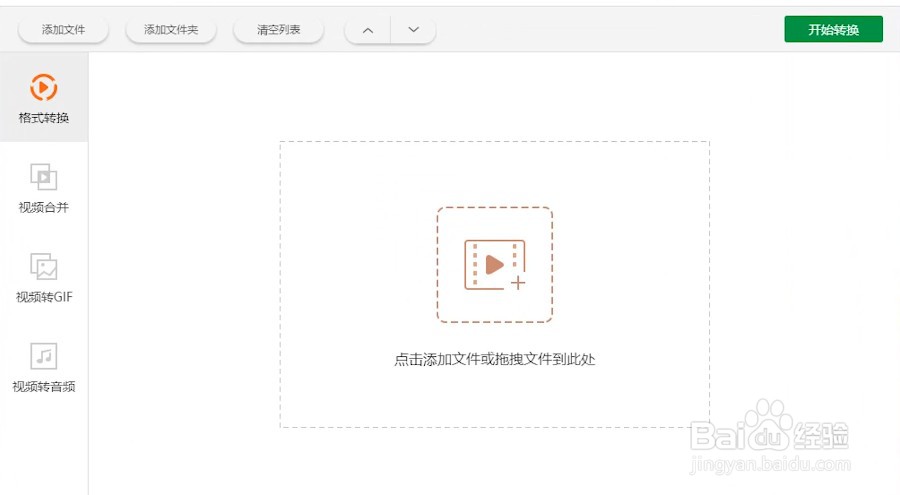Click the add-video film icon in drop area
This screenshot has width=900, height=495.
tap(495, 265)
